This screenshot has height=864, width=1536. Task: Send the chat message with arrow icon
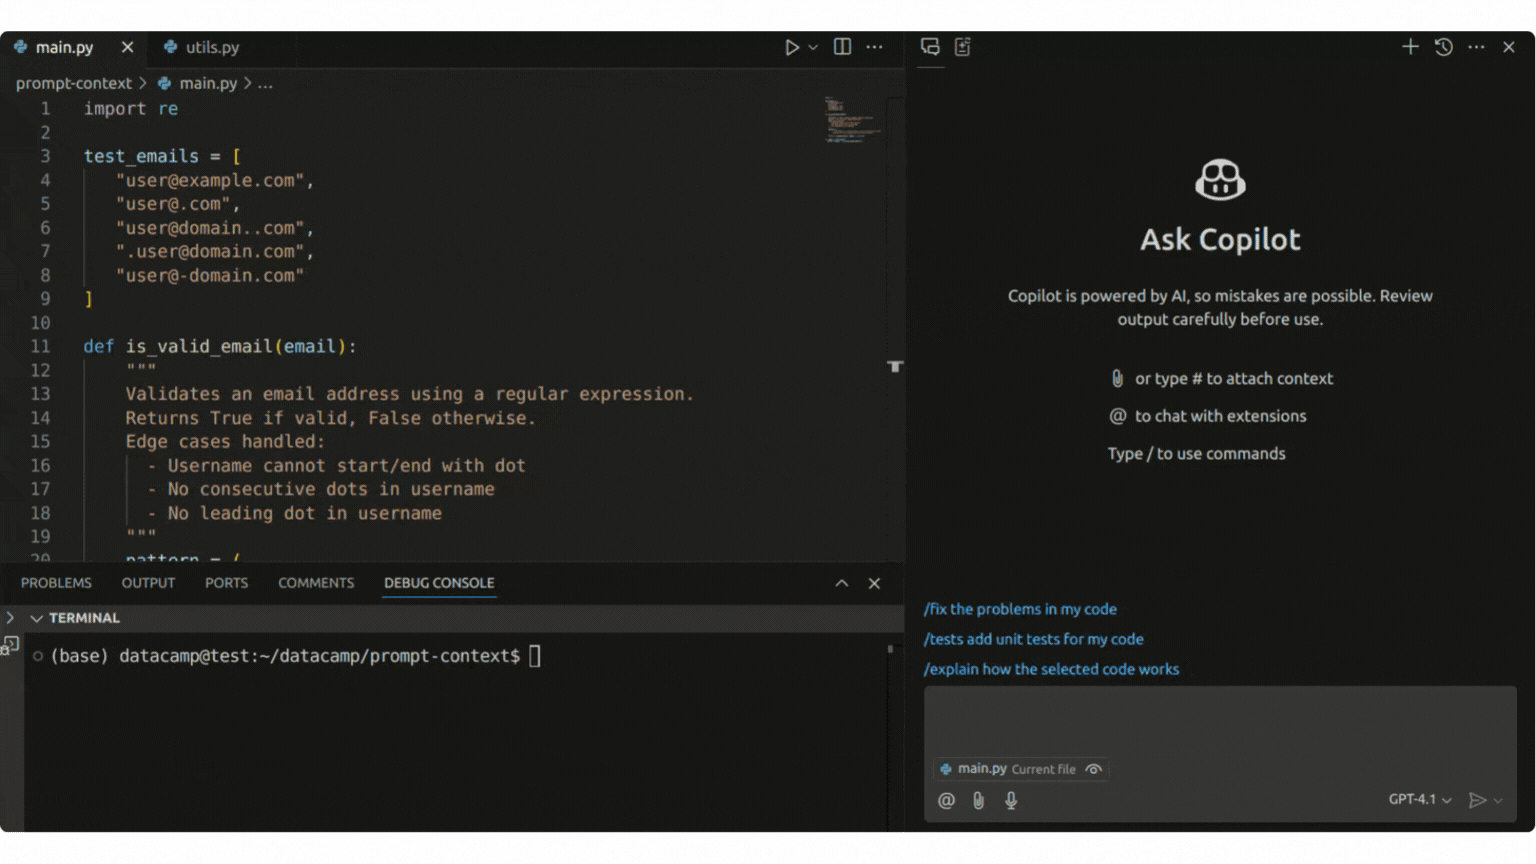pos(1476,800)
